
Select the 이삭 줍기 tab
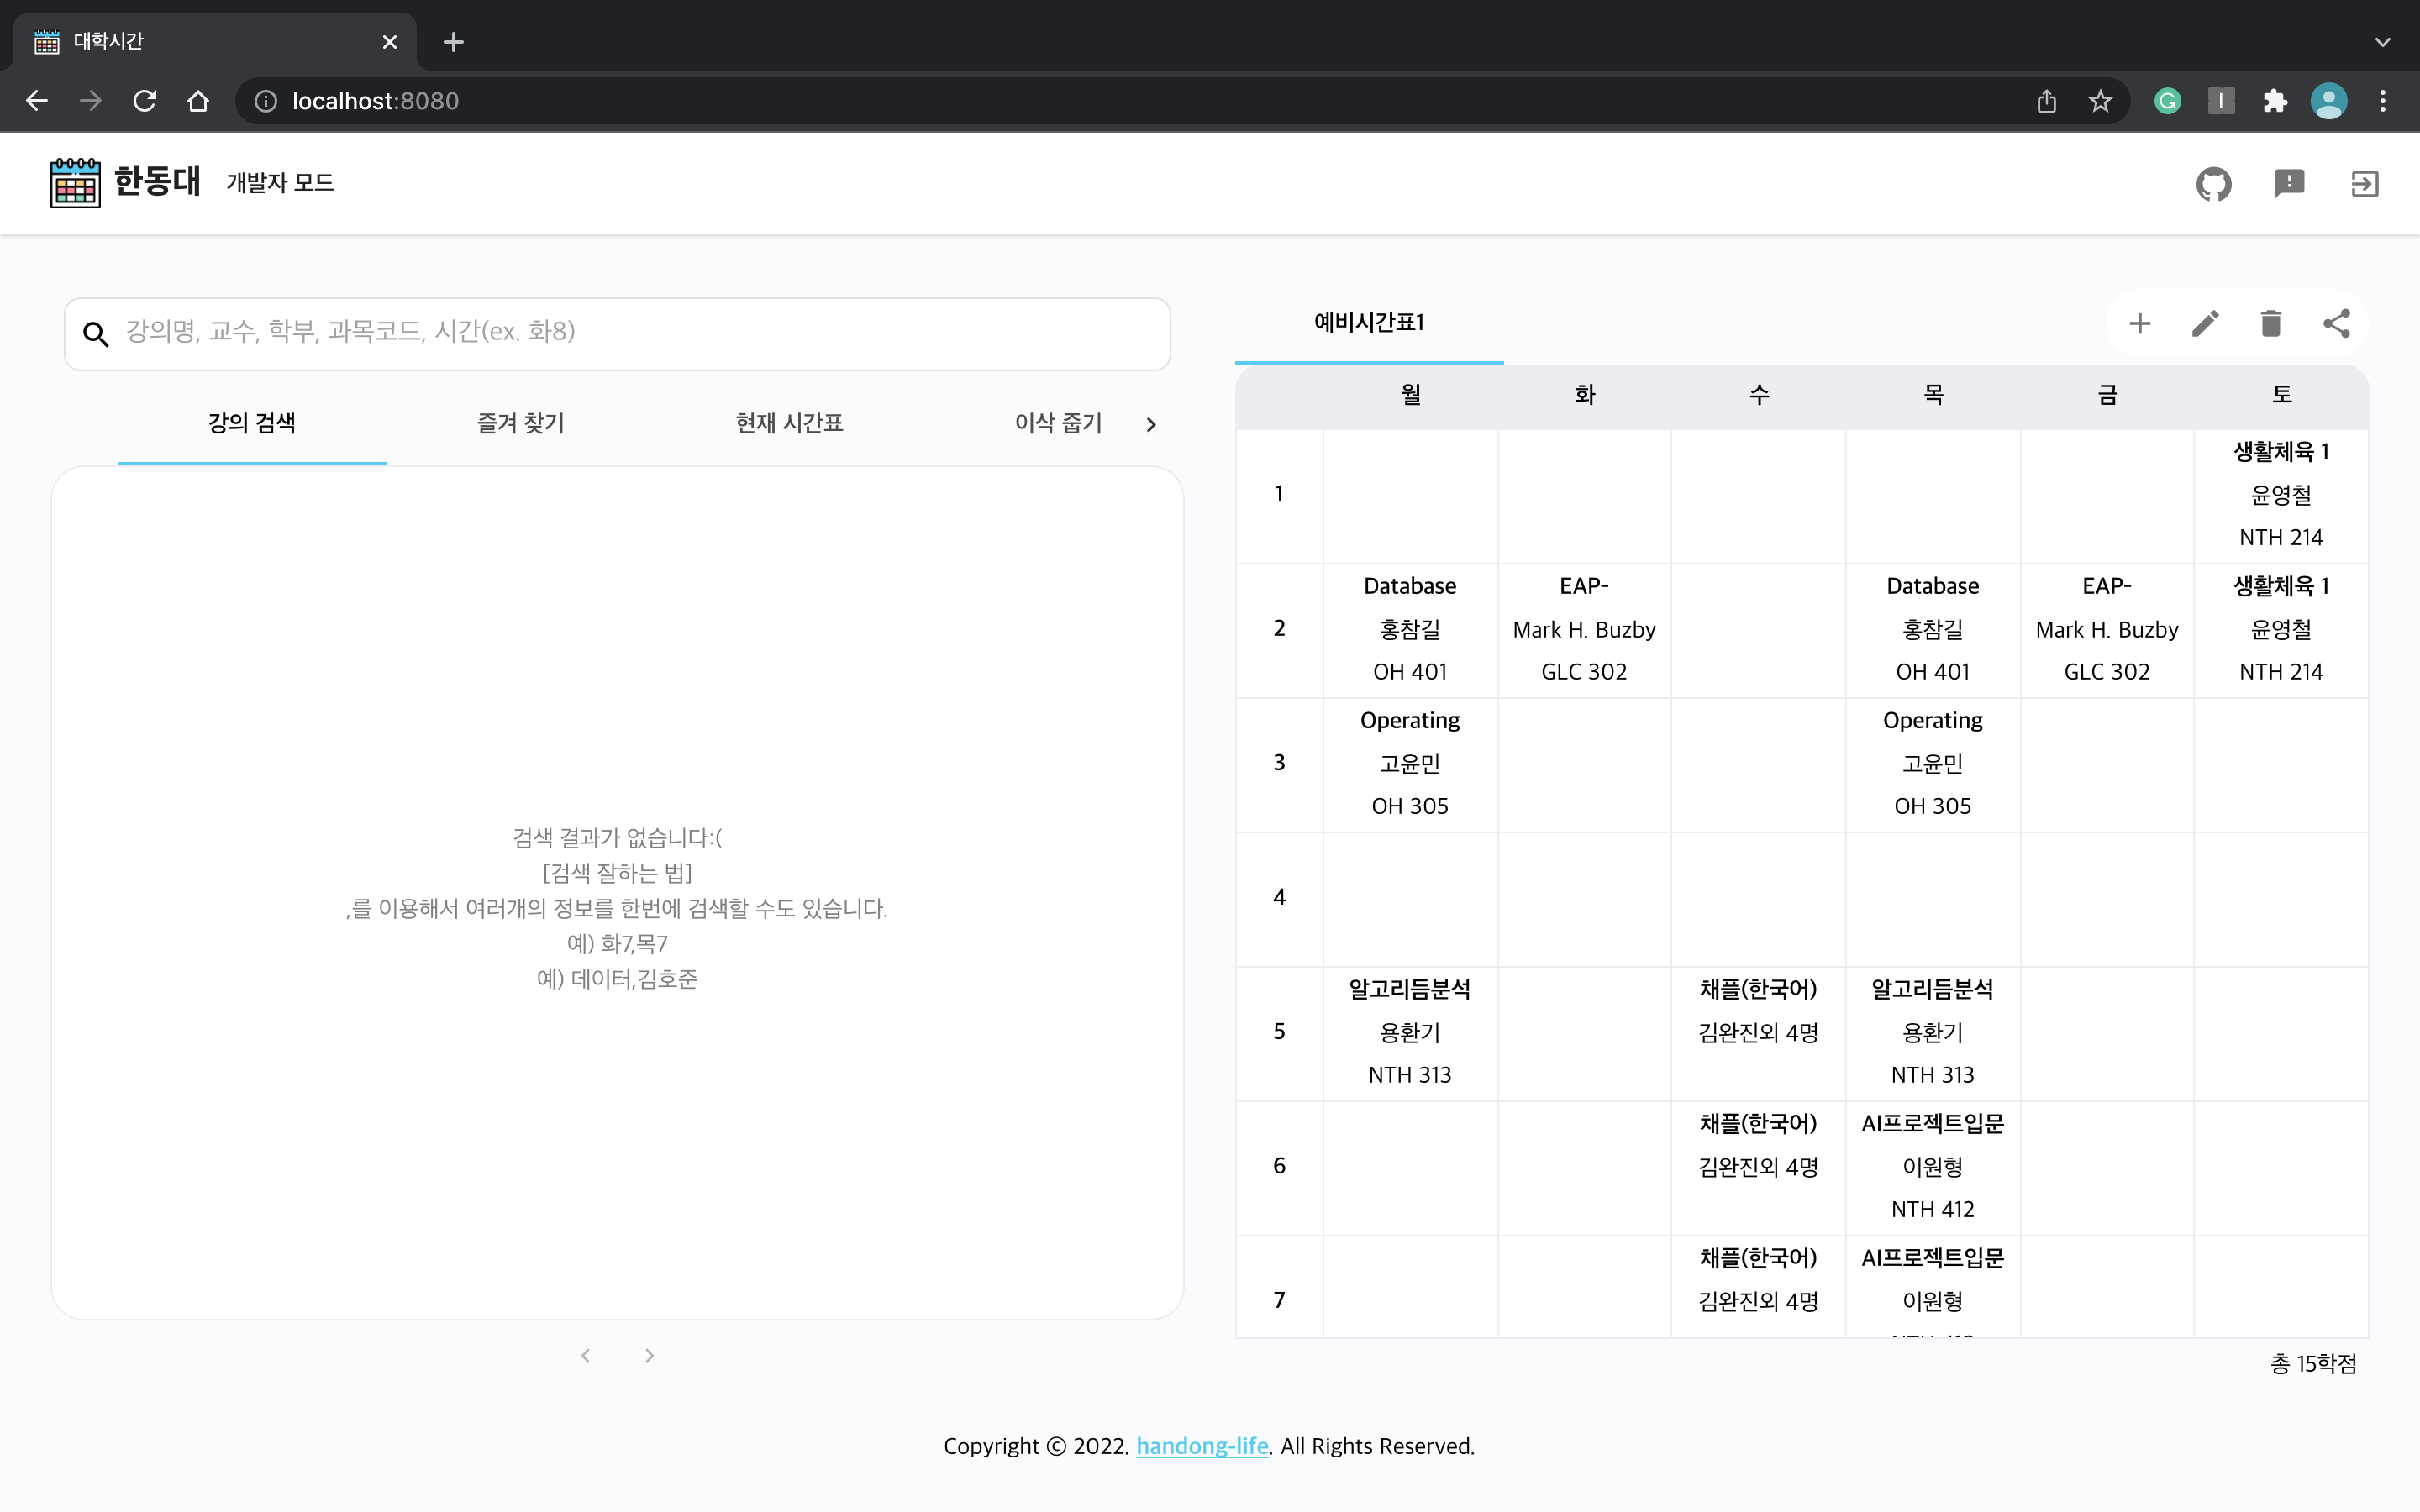pyautogui.click(x=1057, y=423)
